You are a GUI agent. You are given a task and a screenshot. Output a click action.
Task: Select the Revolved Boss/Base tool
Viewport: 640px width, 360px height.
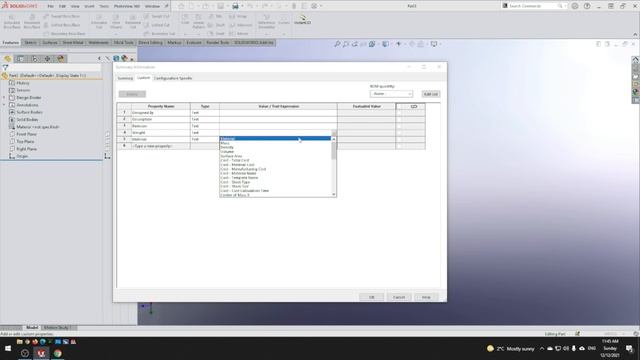coord(32,21)
